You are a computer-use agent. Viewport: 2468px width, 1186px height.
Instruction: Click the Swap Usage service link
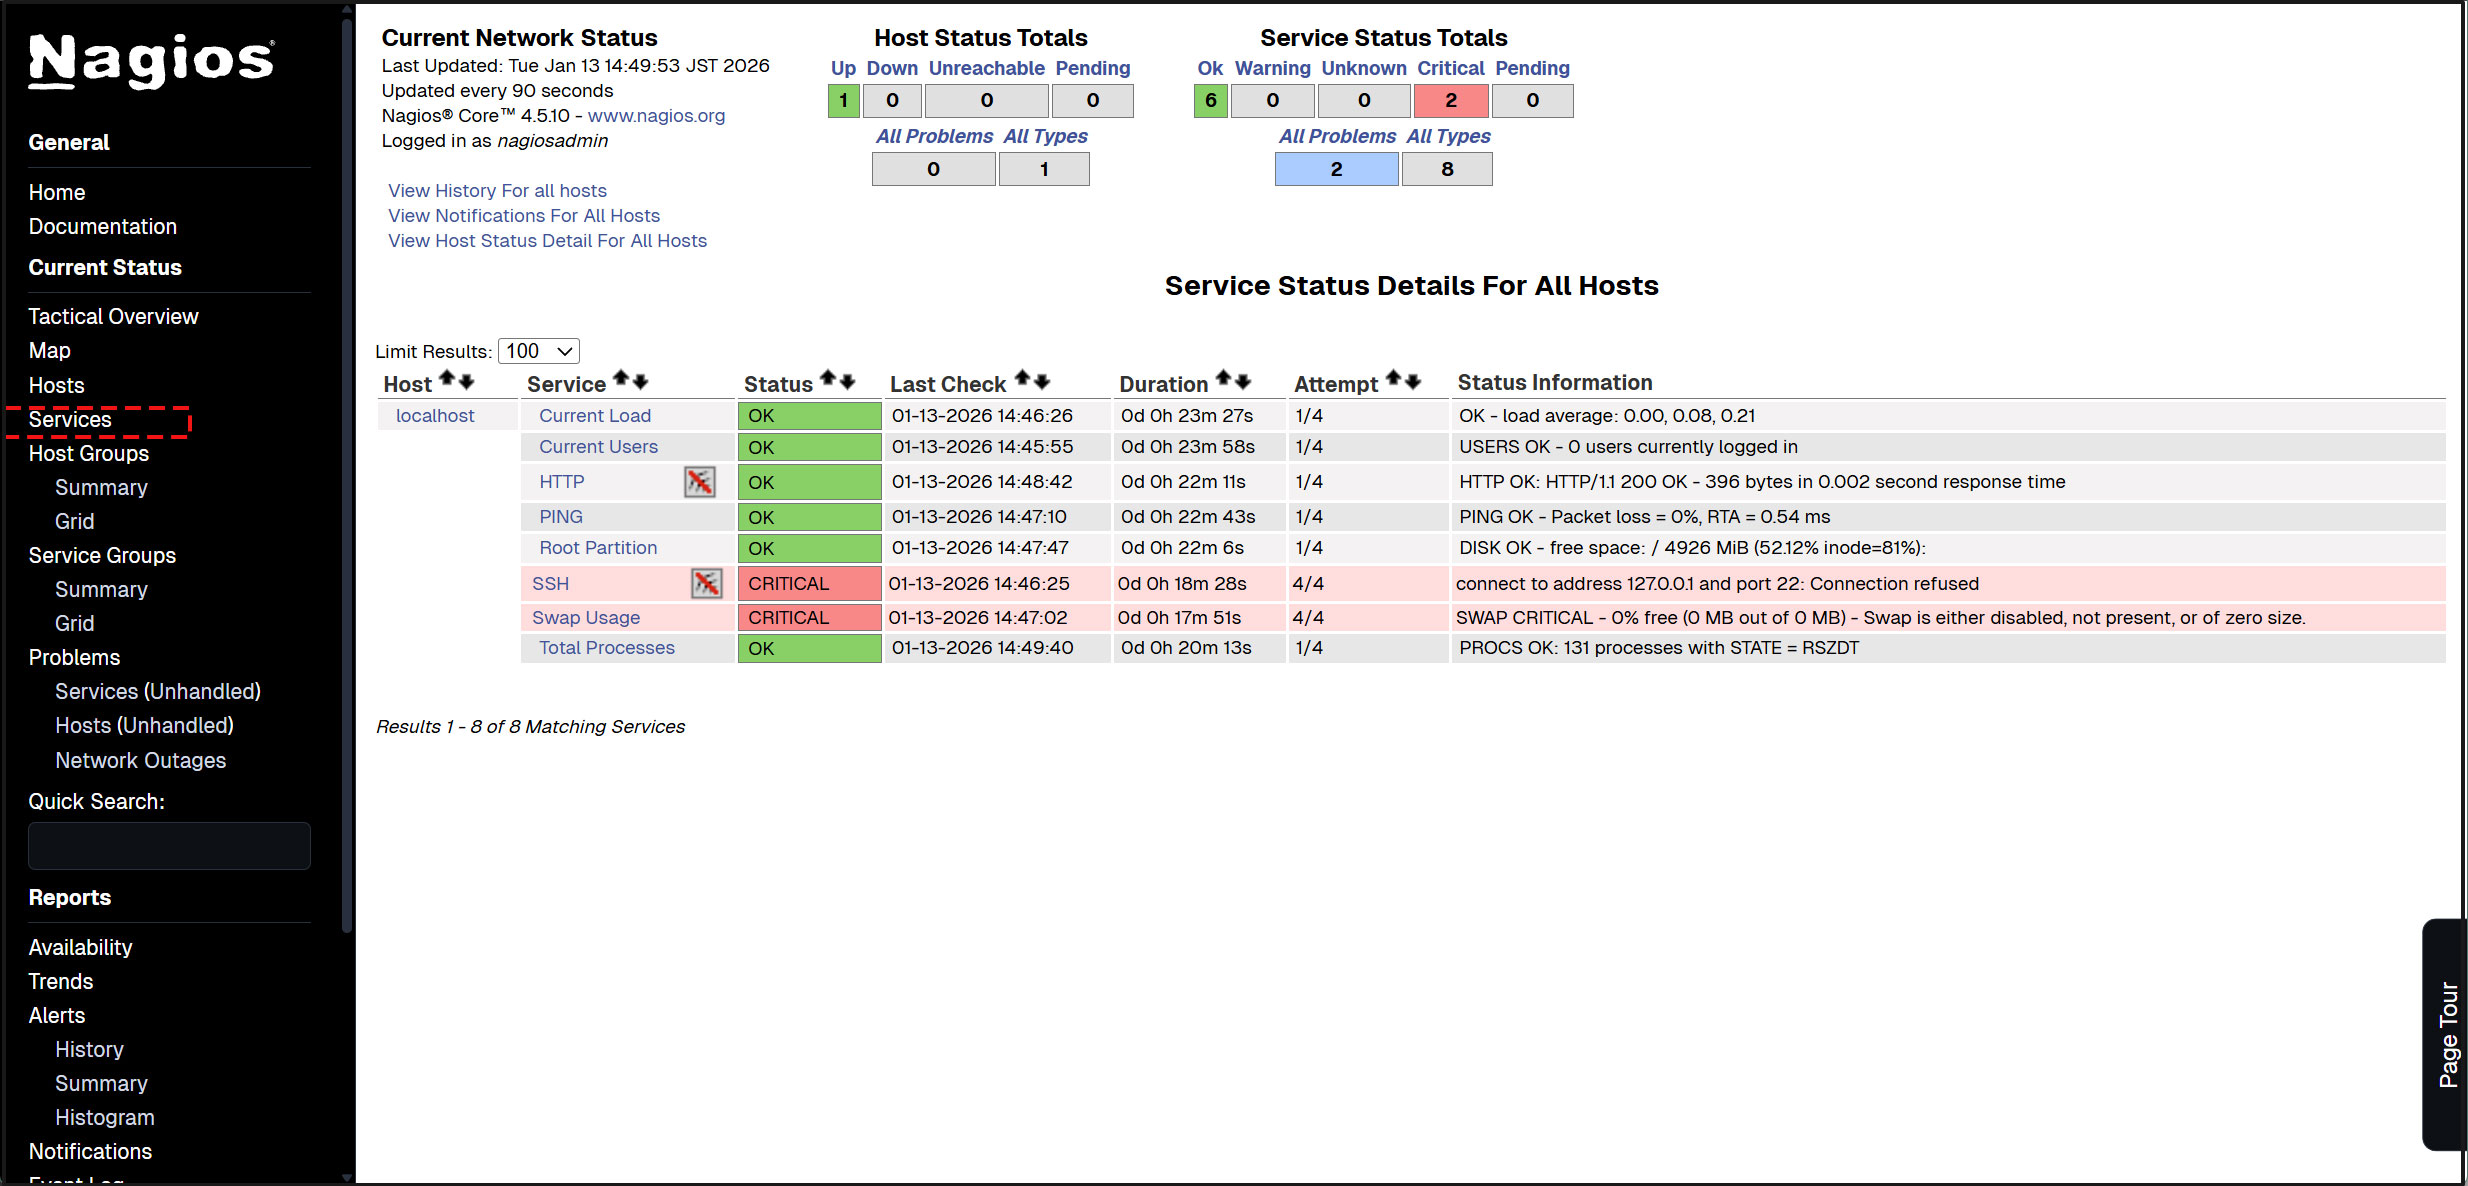585,617
